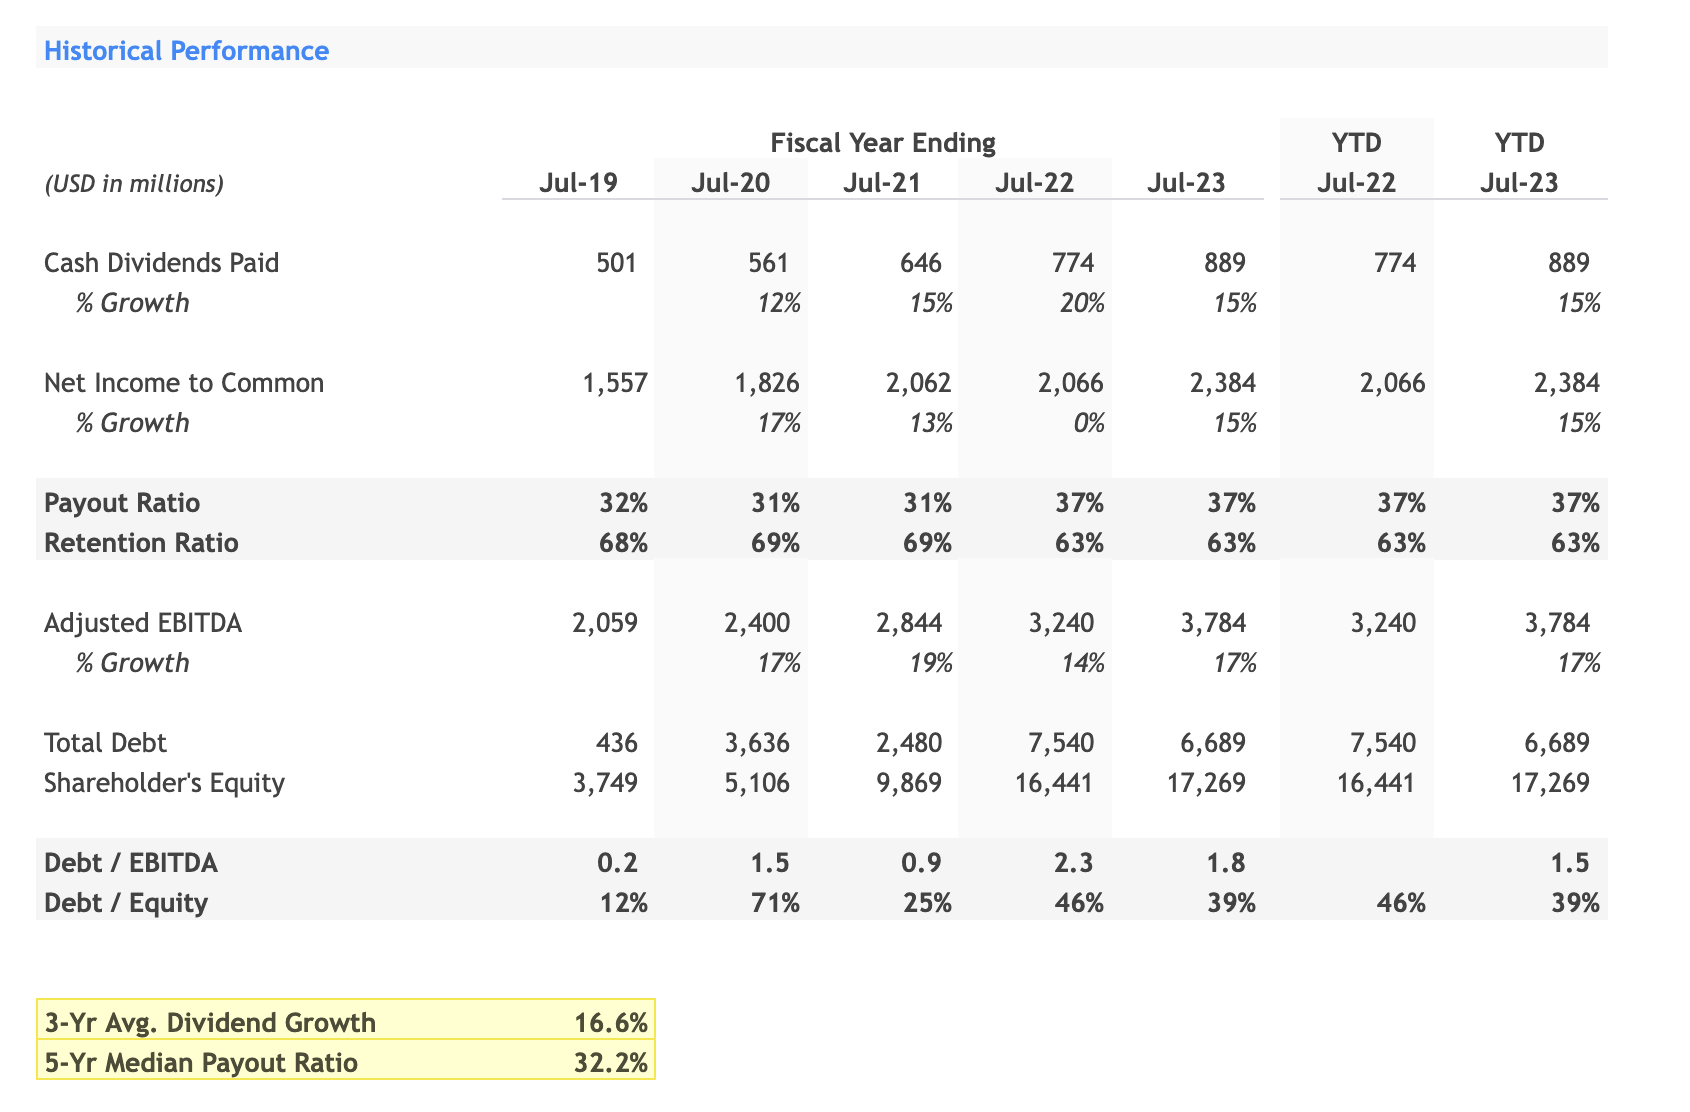This screenshot has height=1112, width=1690.
Task: Select the Payout Ratio row label
Action: tap(120, 503)
